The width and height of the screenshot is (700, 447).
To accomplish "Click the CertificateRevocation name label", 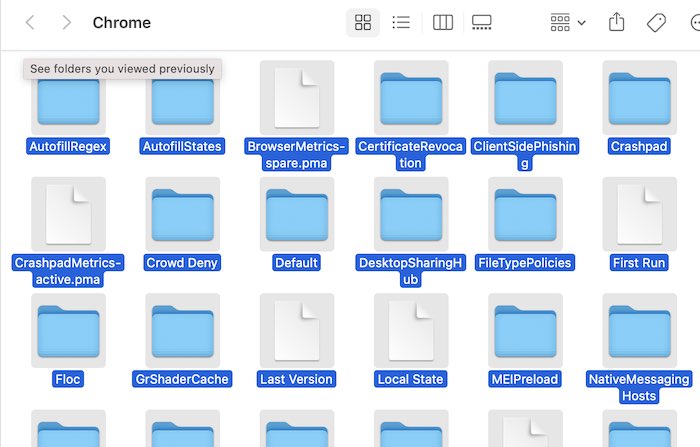I will (x=411, y=155).
